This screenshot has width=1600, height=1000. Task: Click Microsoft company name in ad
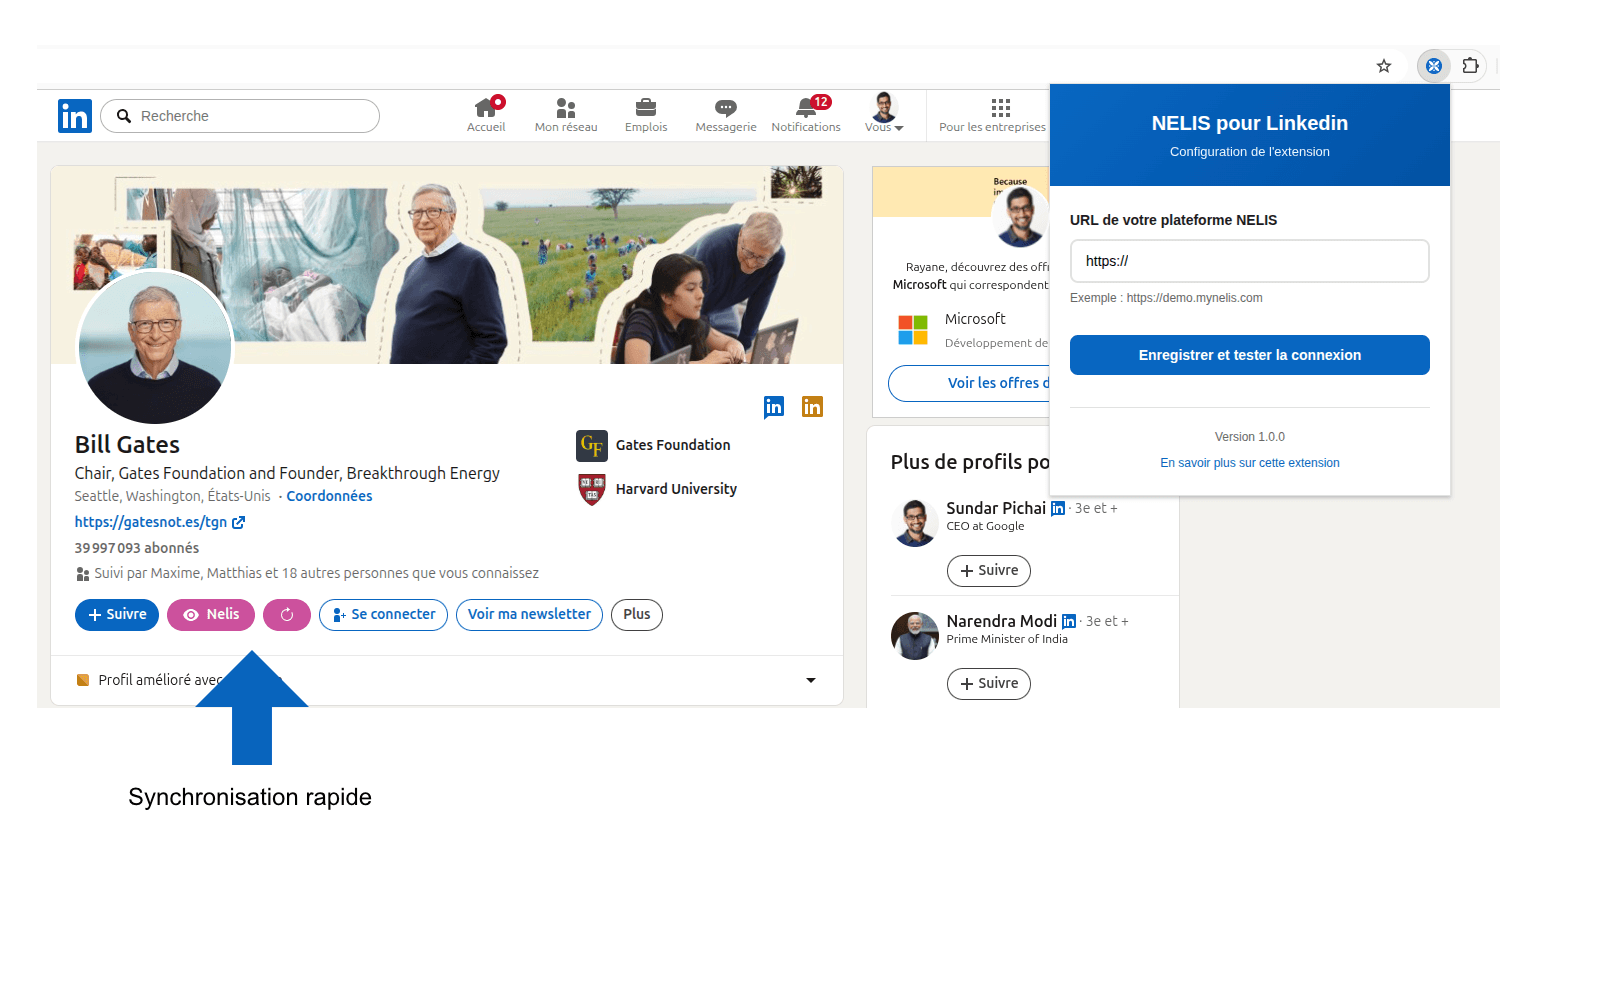(975, 319)
